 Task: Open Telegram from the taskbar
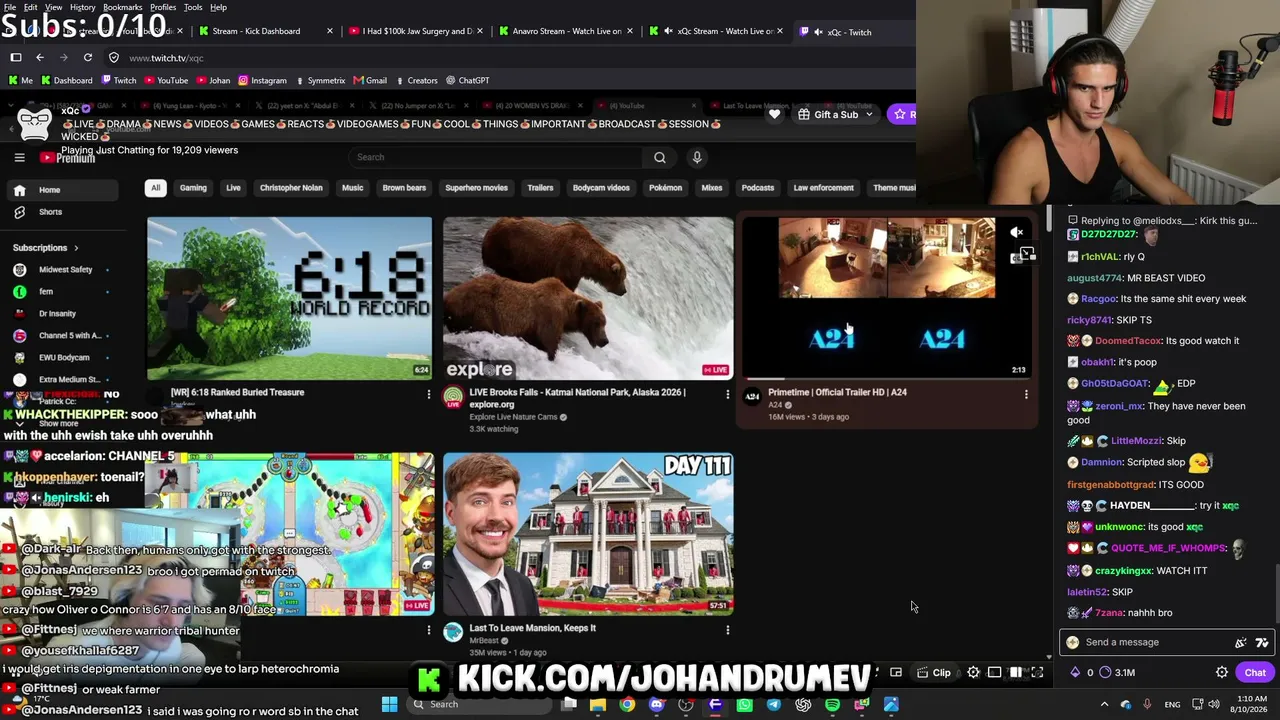point(774,704)
